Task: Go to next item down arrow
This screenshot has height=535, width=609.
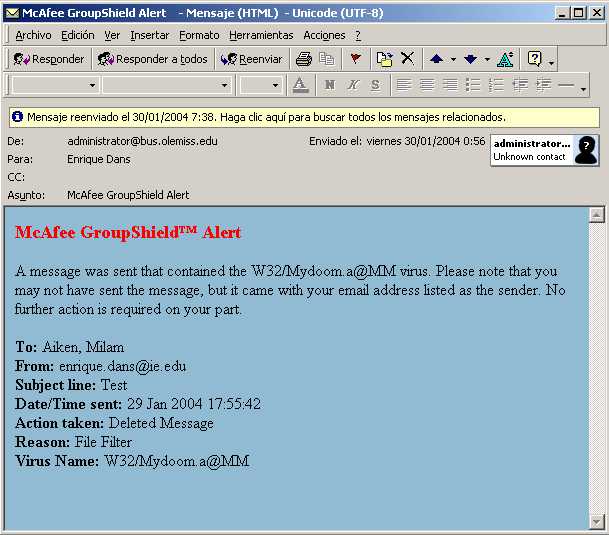Action: (470, 59)
